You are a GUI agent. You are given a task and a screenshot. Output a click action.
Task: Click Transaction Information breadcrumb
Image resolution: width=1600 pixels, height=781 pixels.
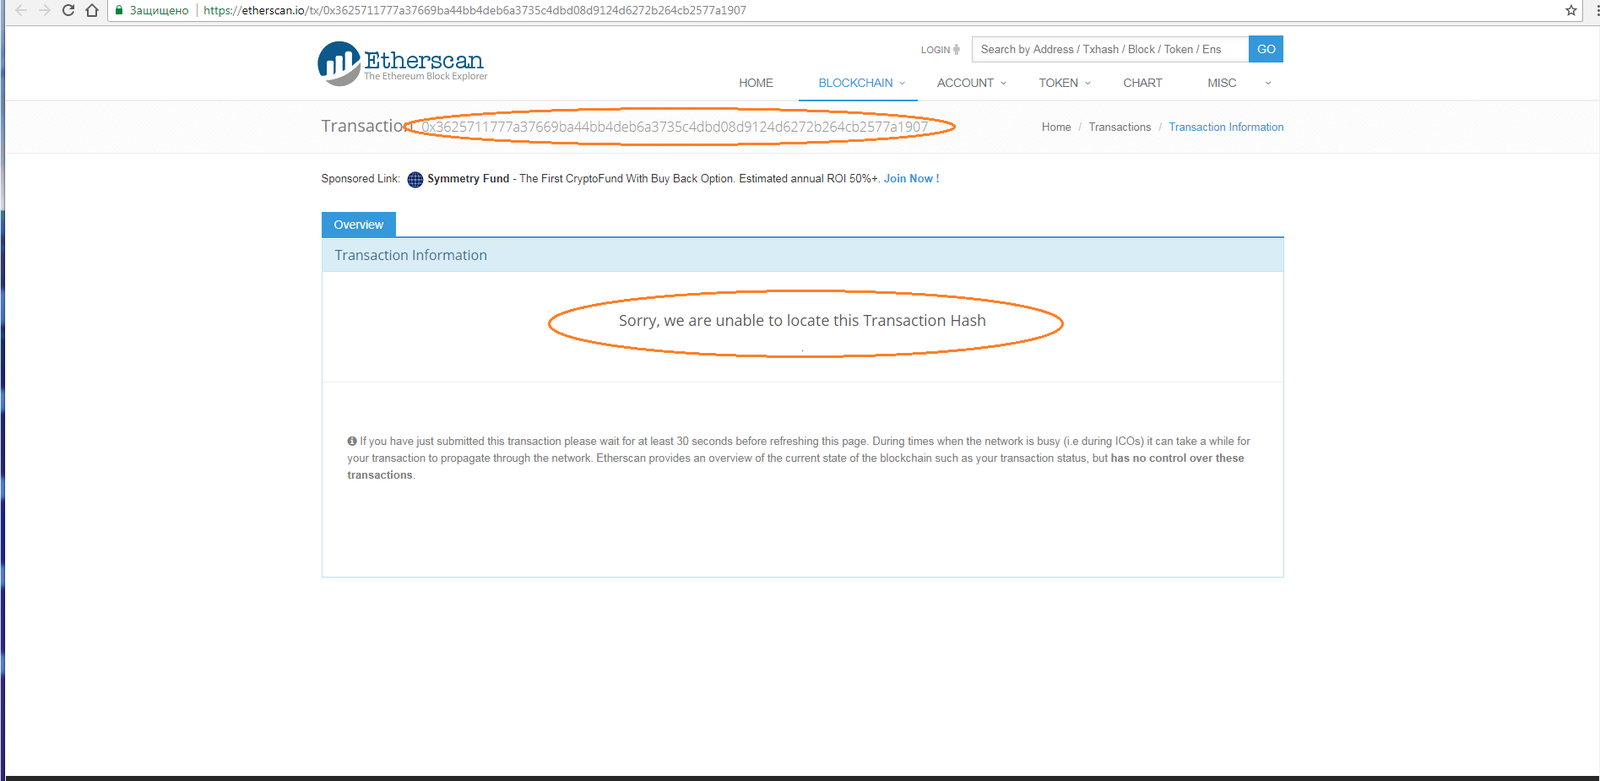click(x=1226, y=127)
